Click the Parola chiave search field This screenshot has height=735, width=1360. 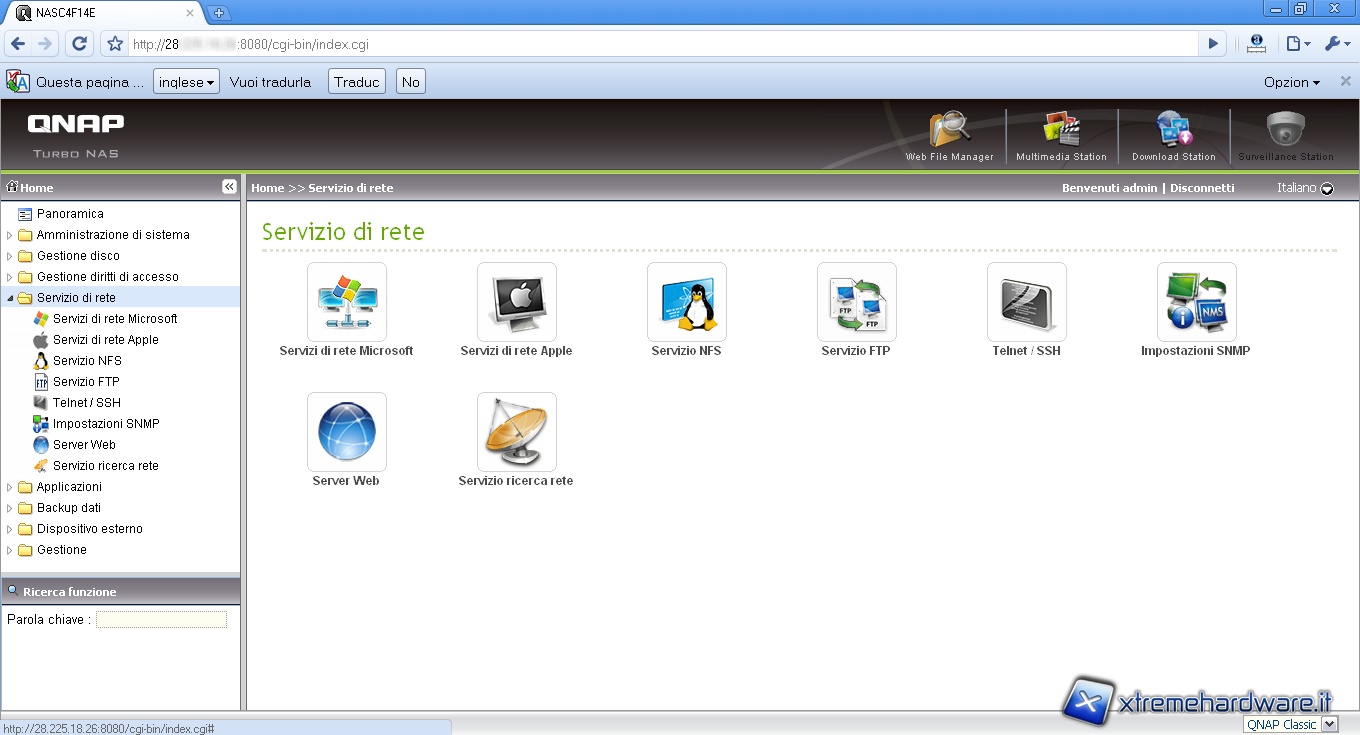[x=161, y=620]
